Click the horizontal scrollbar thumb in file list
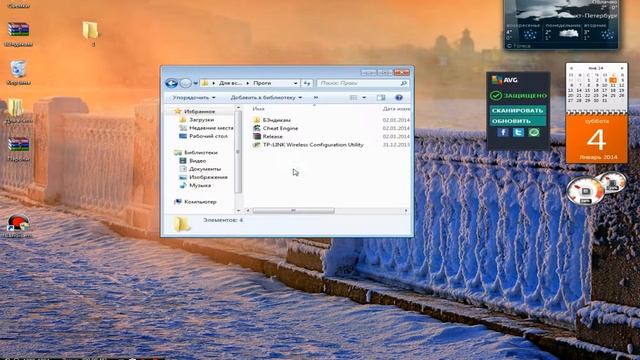Screen dimensions: 640x360 click(293, 211)
